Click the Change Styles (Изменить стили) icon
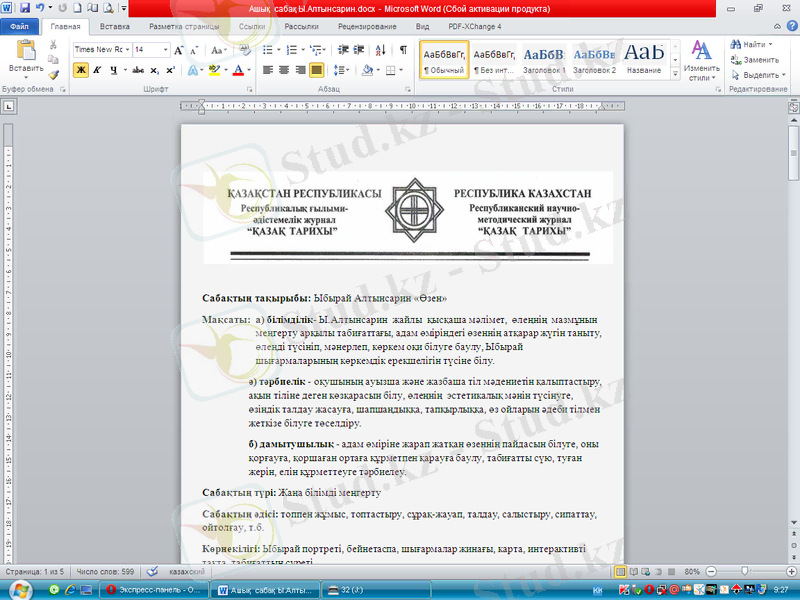Screen dimensions: 800x600 (x=701, y=60)
